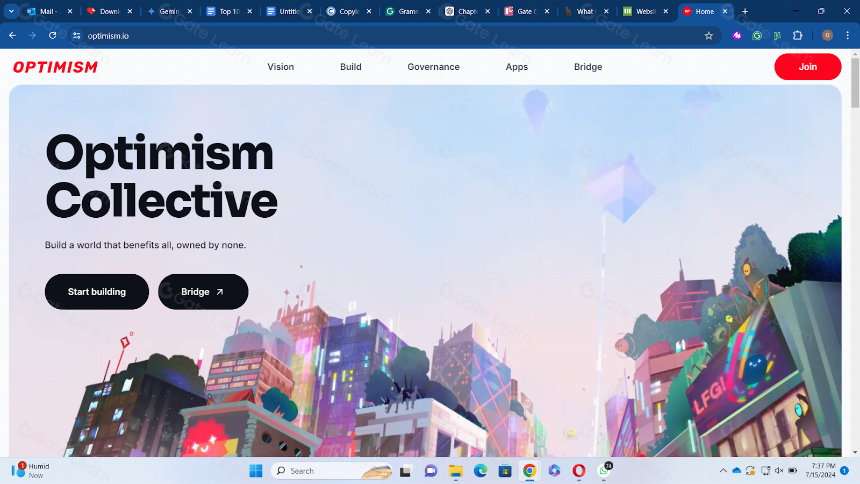Click the Start building button
Image resolution: width=860 pixels, height=484 pixels.
[x=97, y=291]
